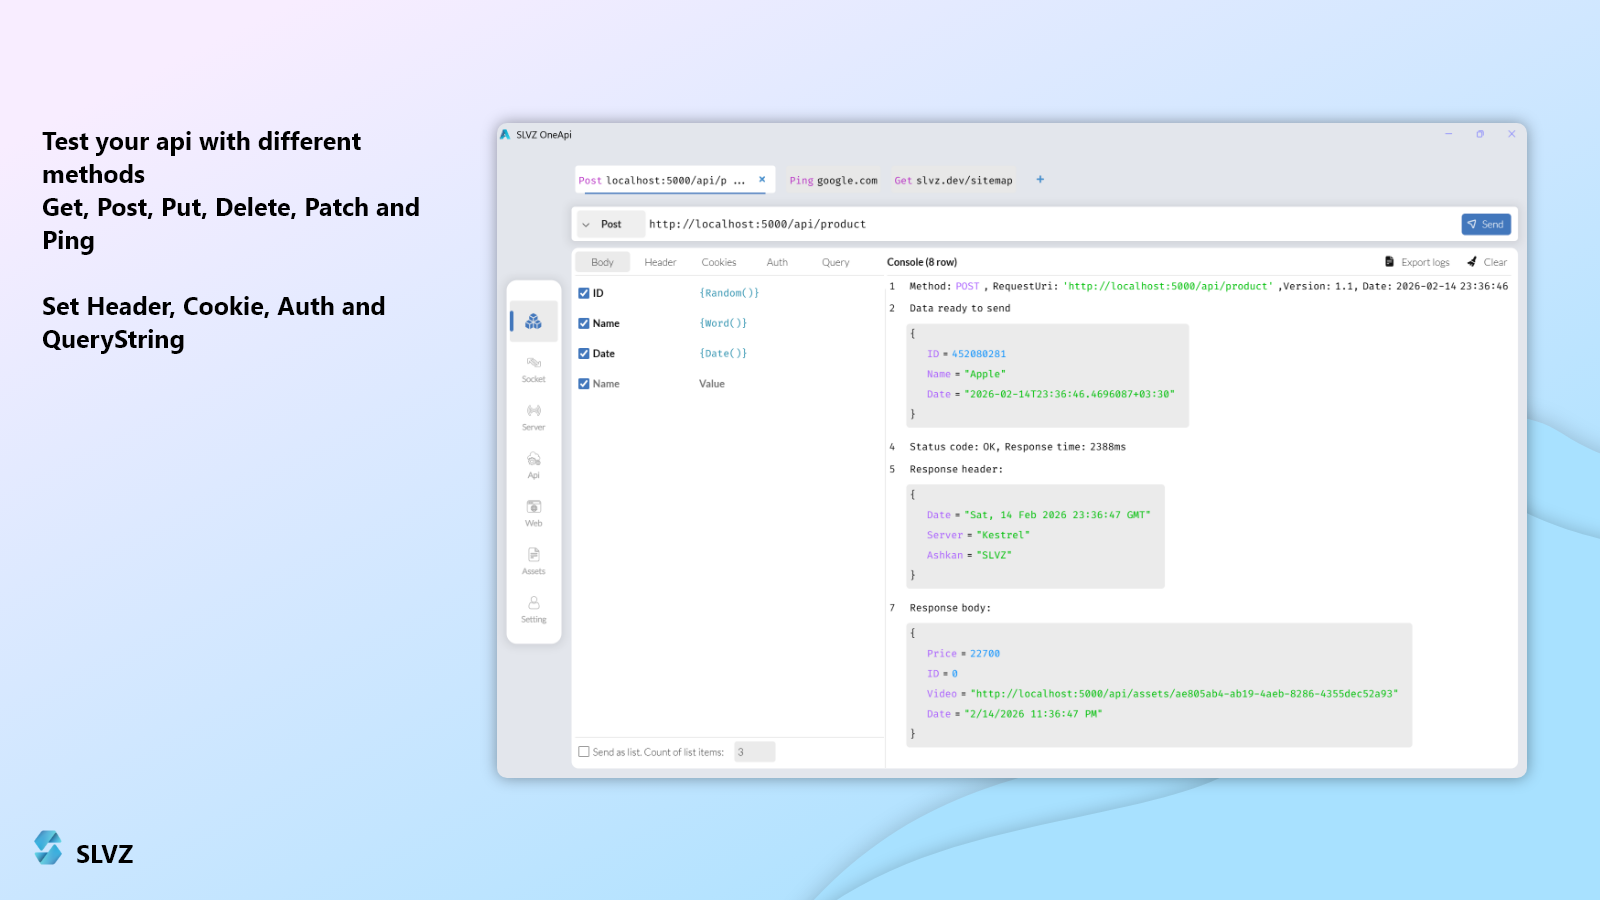Go to the Web sidebar section
Screen dimensions: 1600x900
pyautogui.click(x=533, y=513)
